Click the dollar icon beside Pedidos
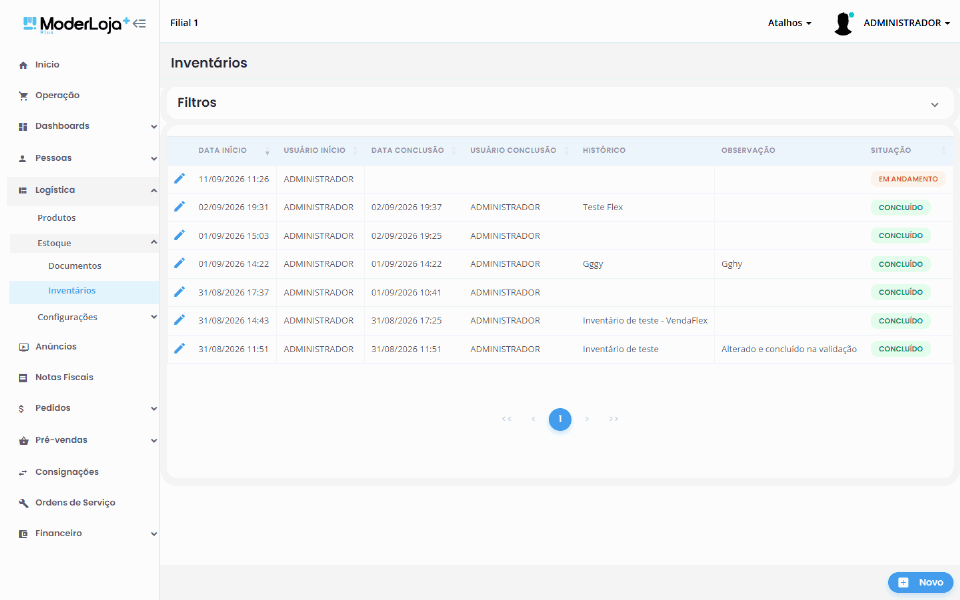This screenshot has height=600, width=960. point(21,408)
